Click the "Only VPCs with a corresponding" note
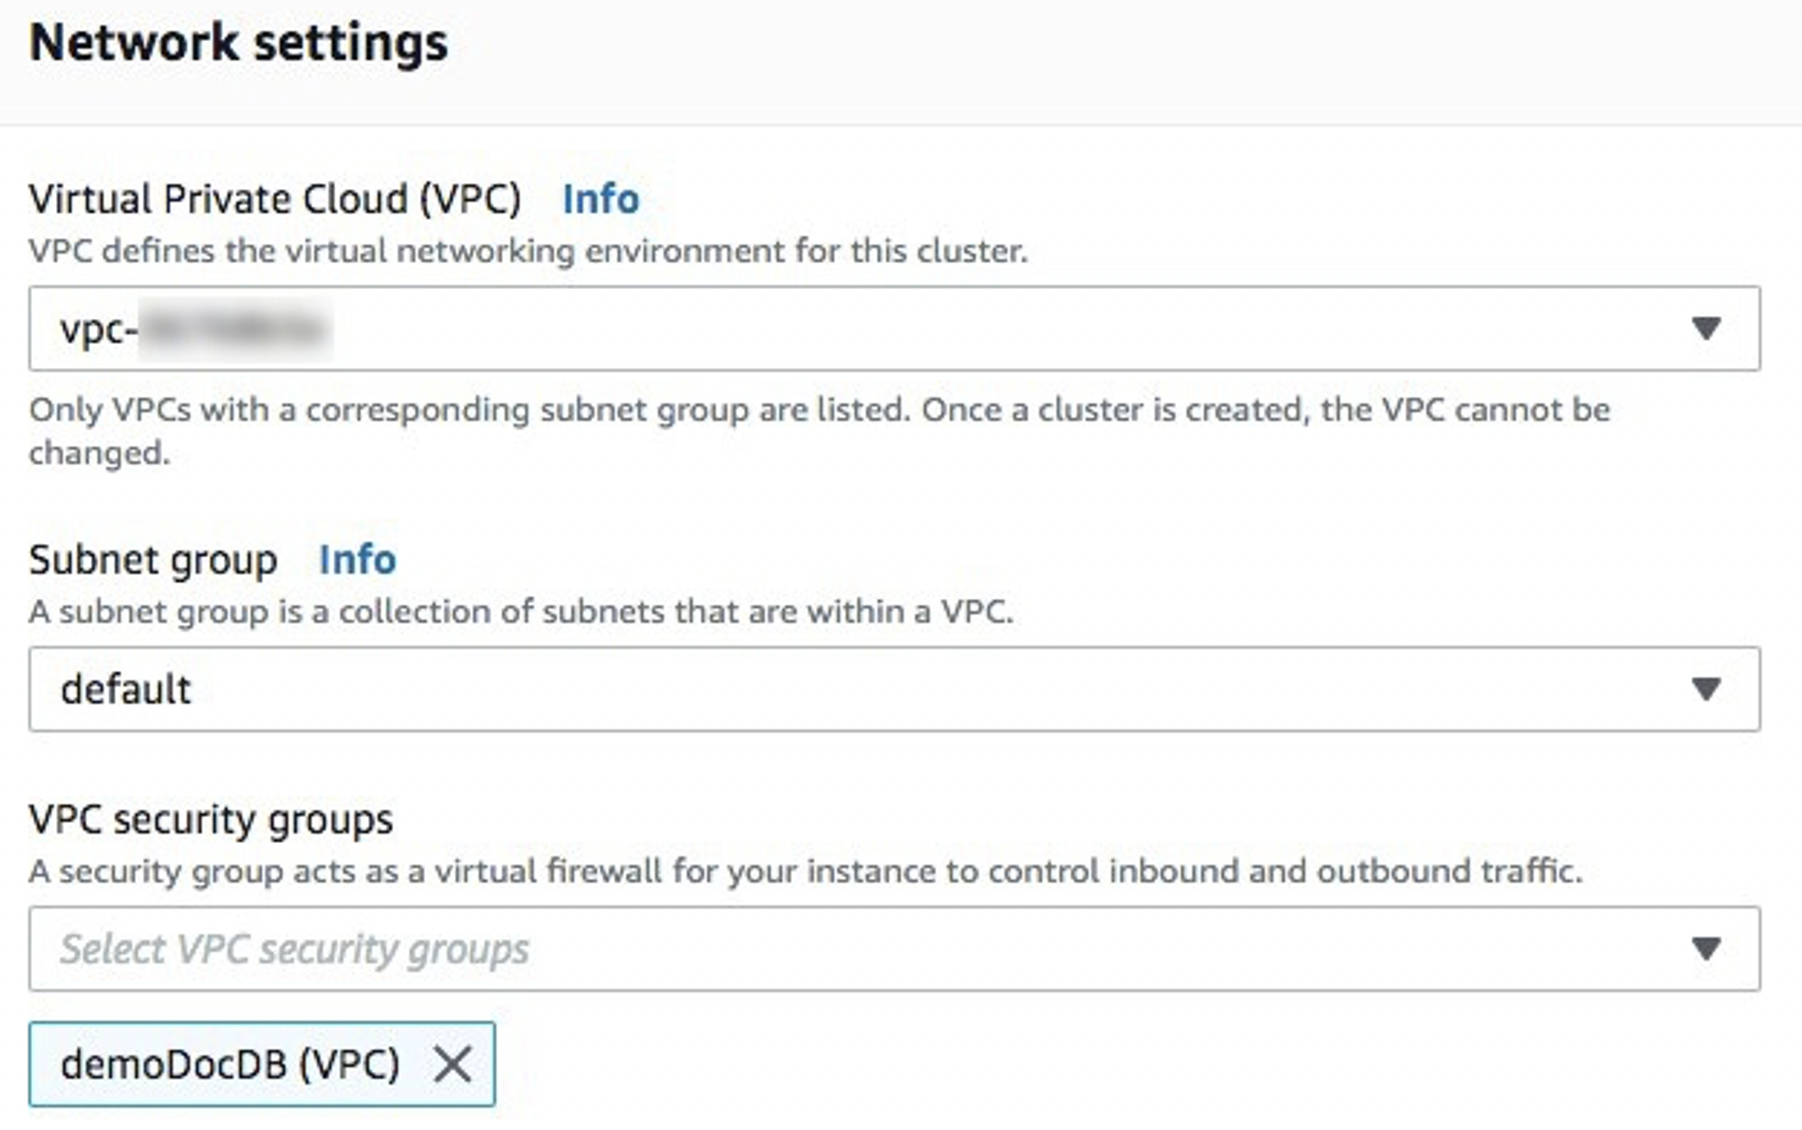Image resolution: width=1802 pixels, height=1130 pixels. click(819, 410)
